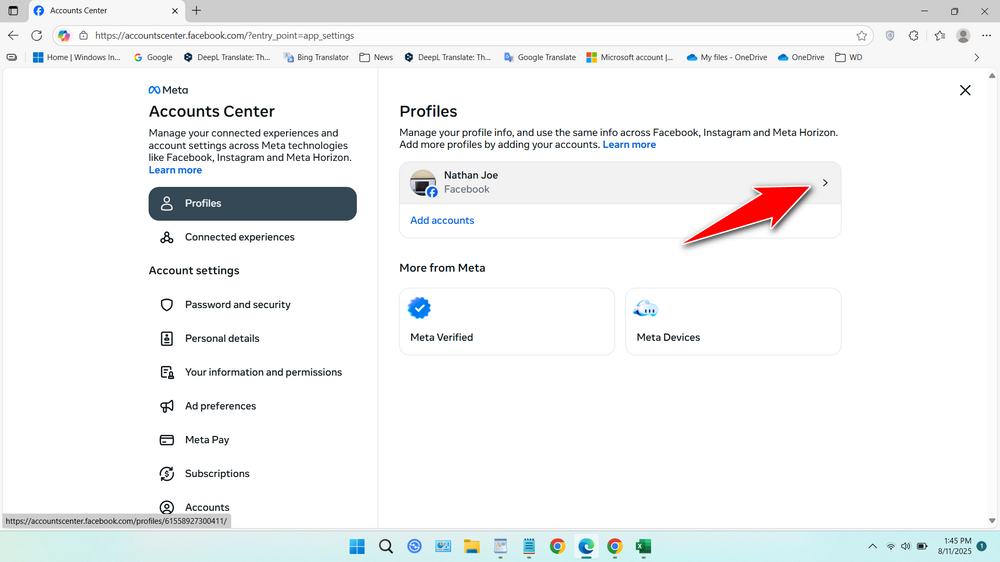
Task: Click the page vertical scrollbar
Action: [x=992, y=299]
